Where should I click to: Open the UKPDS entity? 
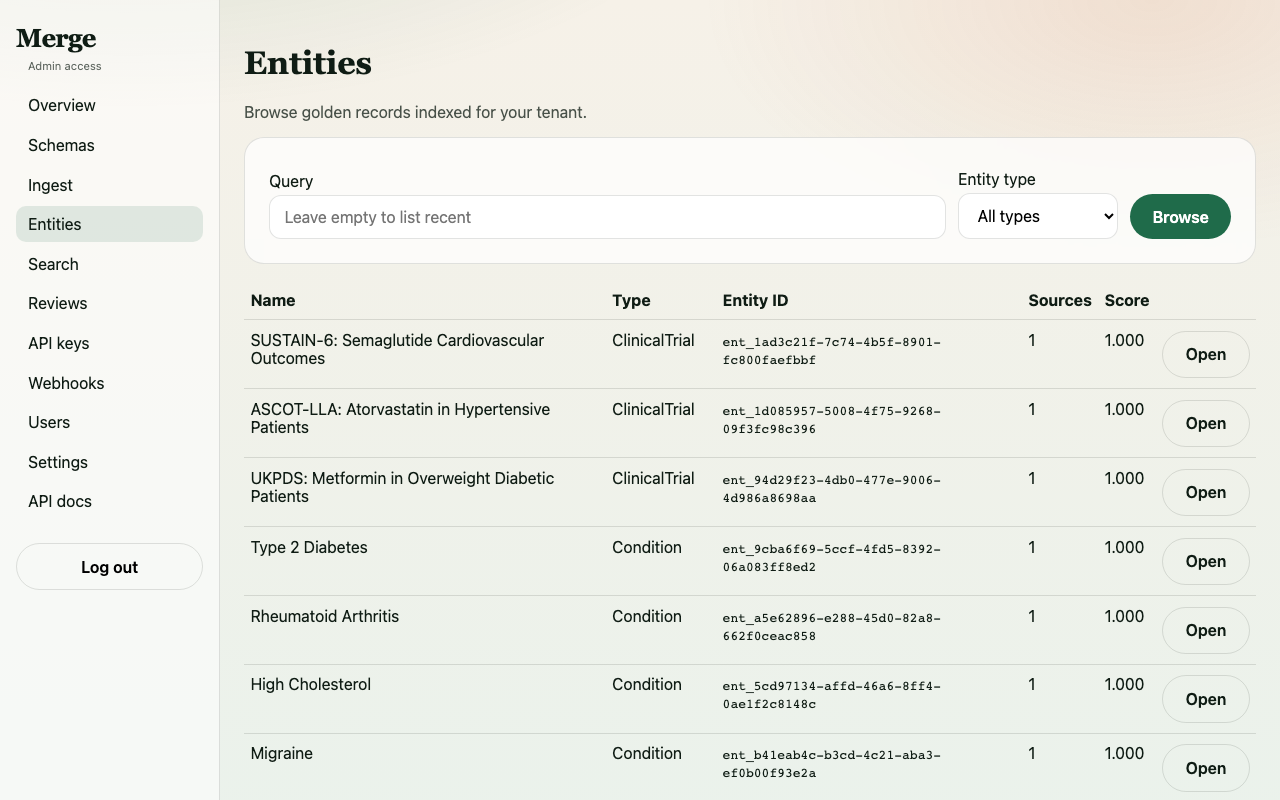pyautogui.click(x=1205, y=492)
